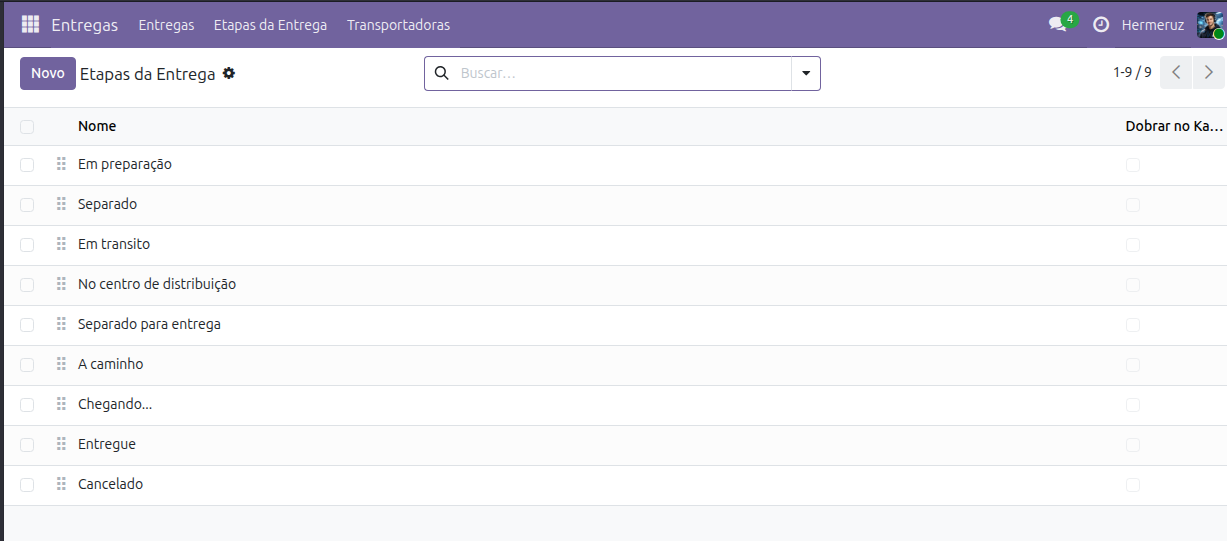Click the search magnifier icon
1227x541 pixels.
[441, 73]
